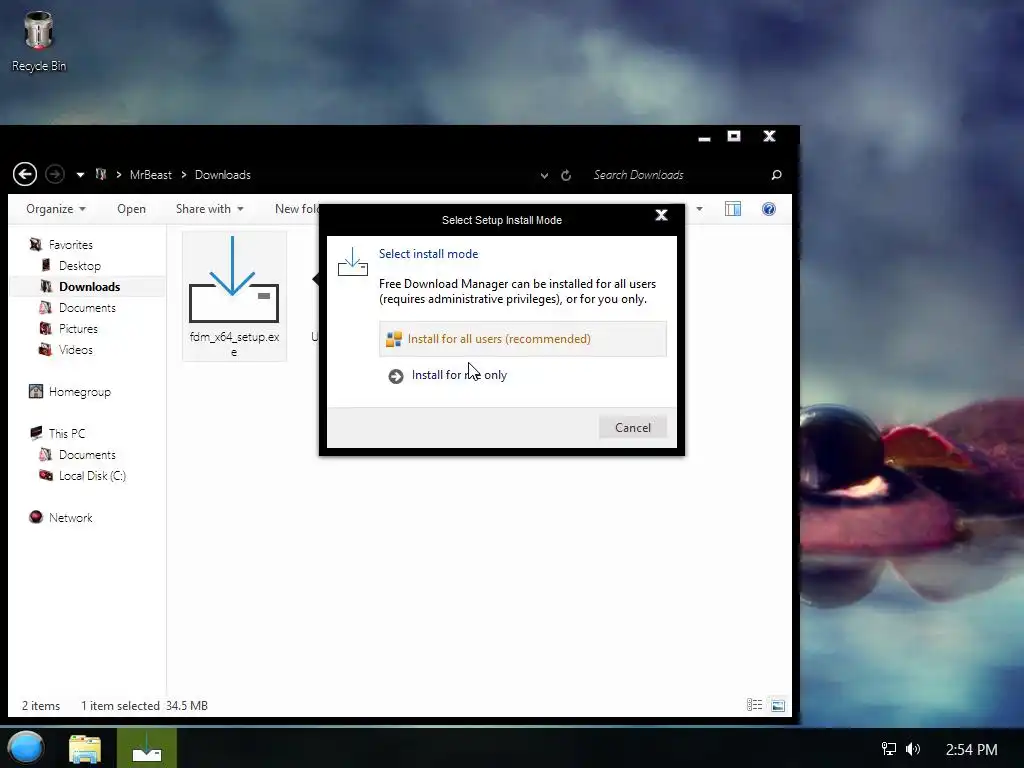Select fdm_x64_setup.exe file

point(234,296)
